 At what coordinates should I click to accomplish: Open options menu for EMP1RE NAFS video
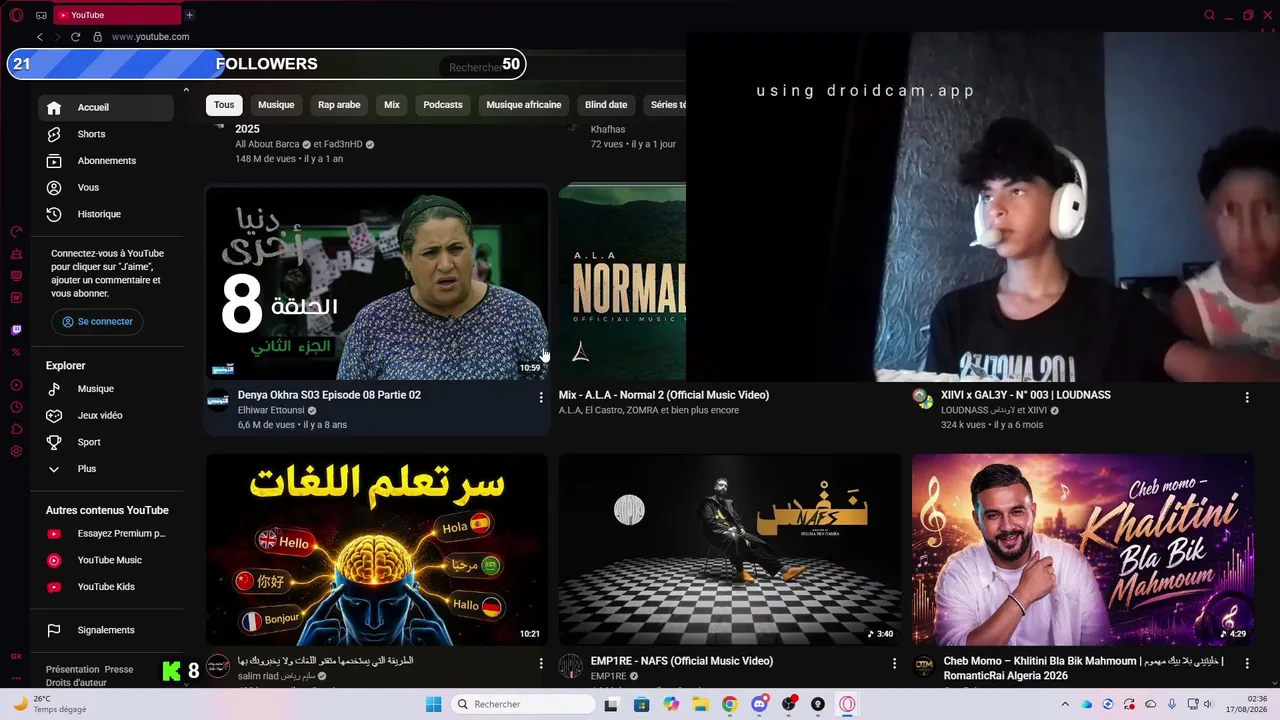click(894, 664)
